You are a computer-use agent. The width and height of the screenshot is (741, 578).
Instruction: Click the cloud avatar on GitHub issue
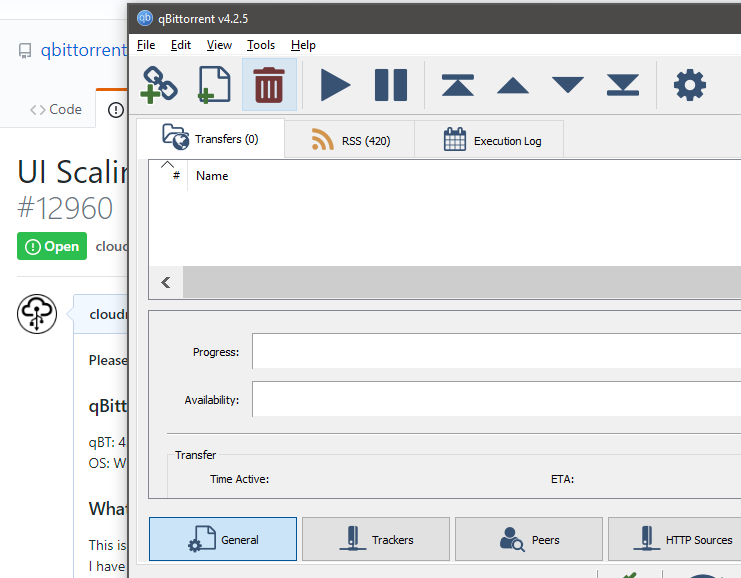pyautogui.click(x=37, y=314)
